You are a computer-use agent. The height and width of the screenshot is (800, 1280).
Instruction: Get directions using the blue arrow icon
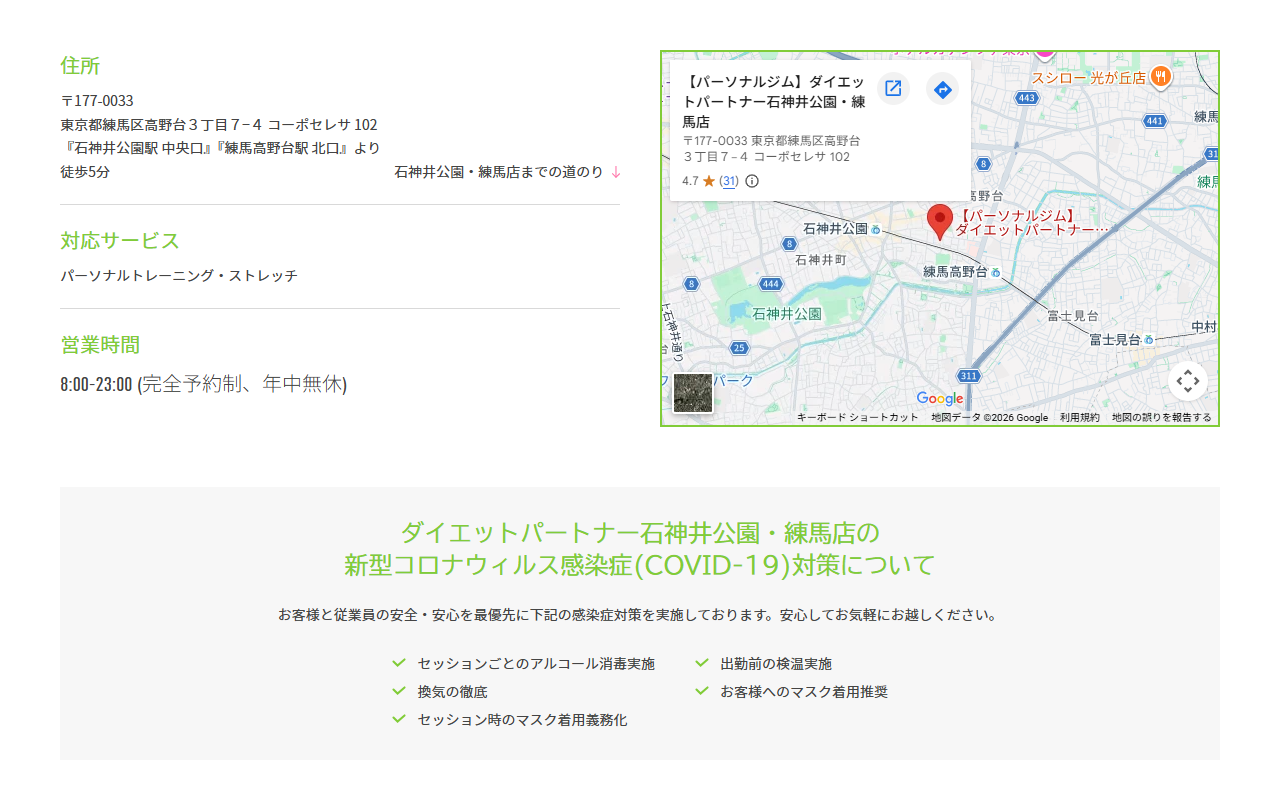click(x=942, y=90)
